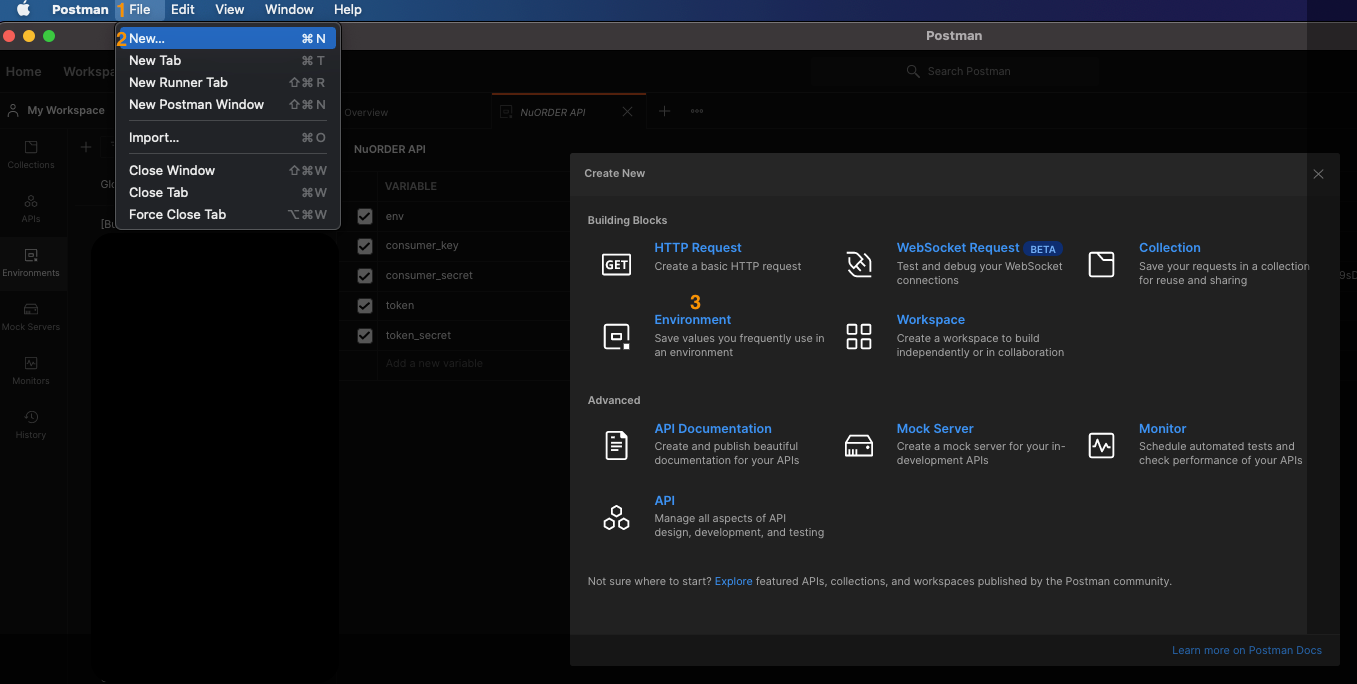Open the History sidebar section
Viewport: 1357px width, 684px height.
[x=31, y=425]
